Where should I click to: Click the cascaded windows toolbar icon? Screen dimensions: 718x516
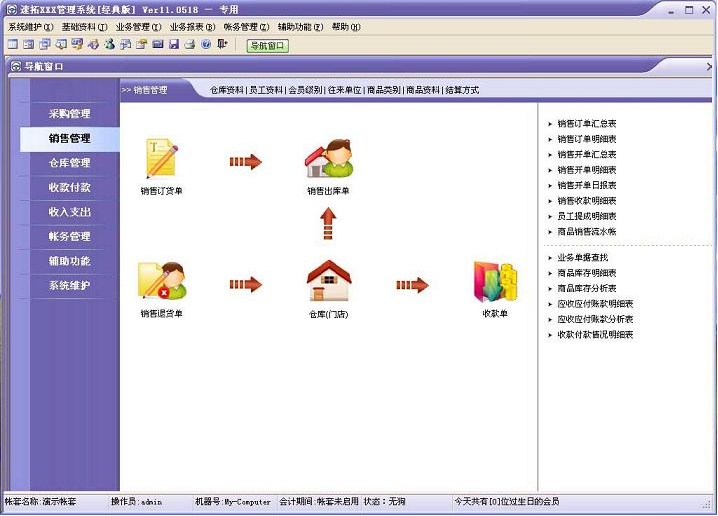pos(44,44)
